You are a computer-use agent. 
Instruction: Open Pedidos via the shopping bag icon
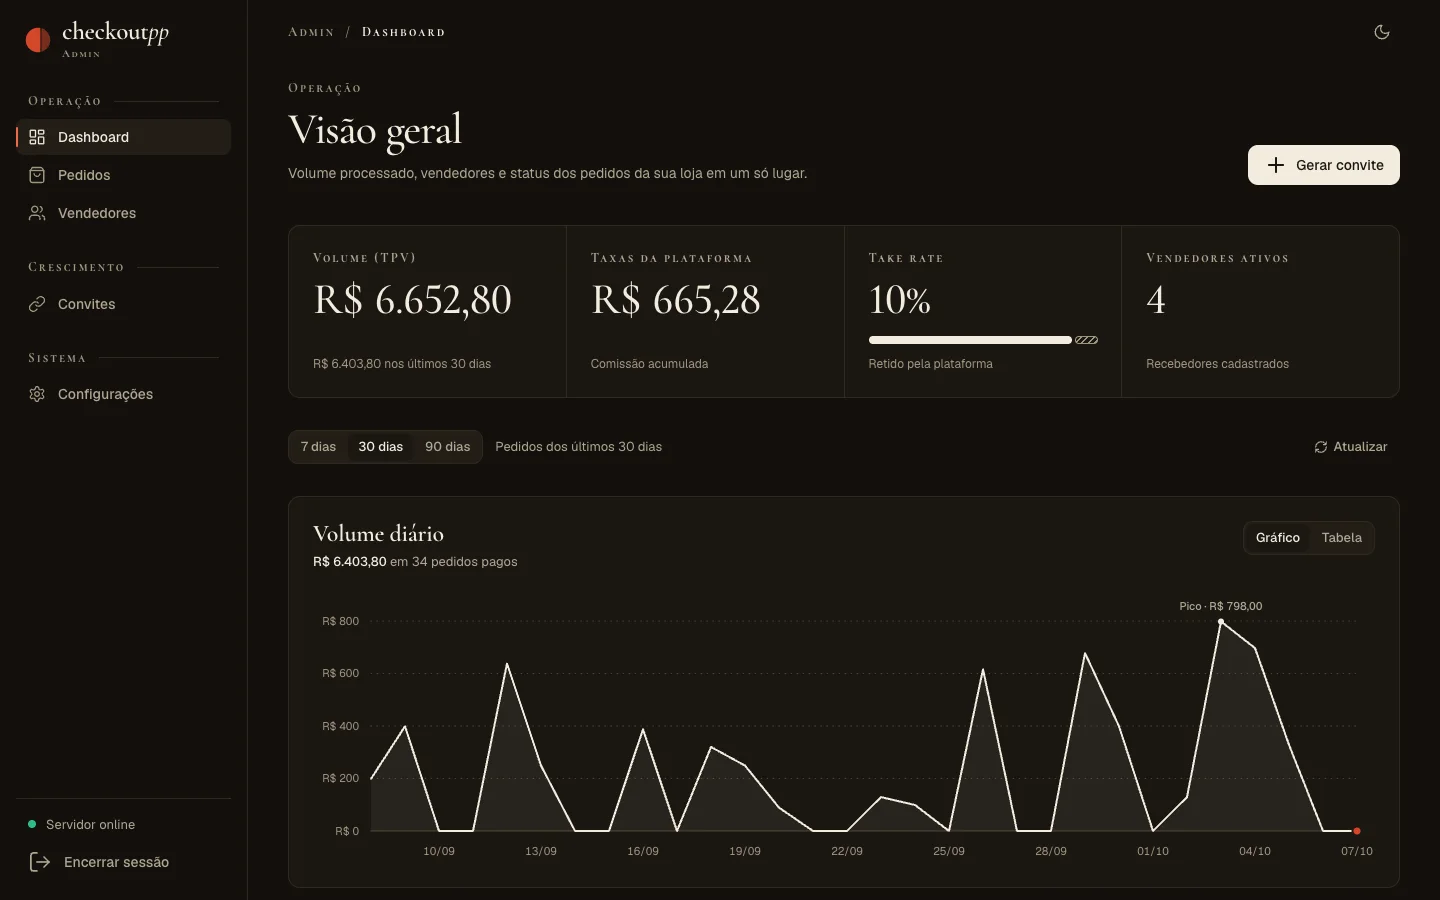point(37,175)
